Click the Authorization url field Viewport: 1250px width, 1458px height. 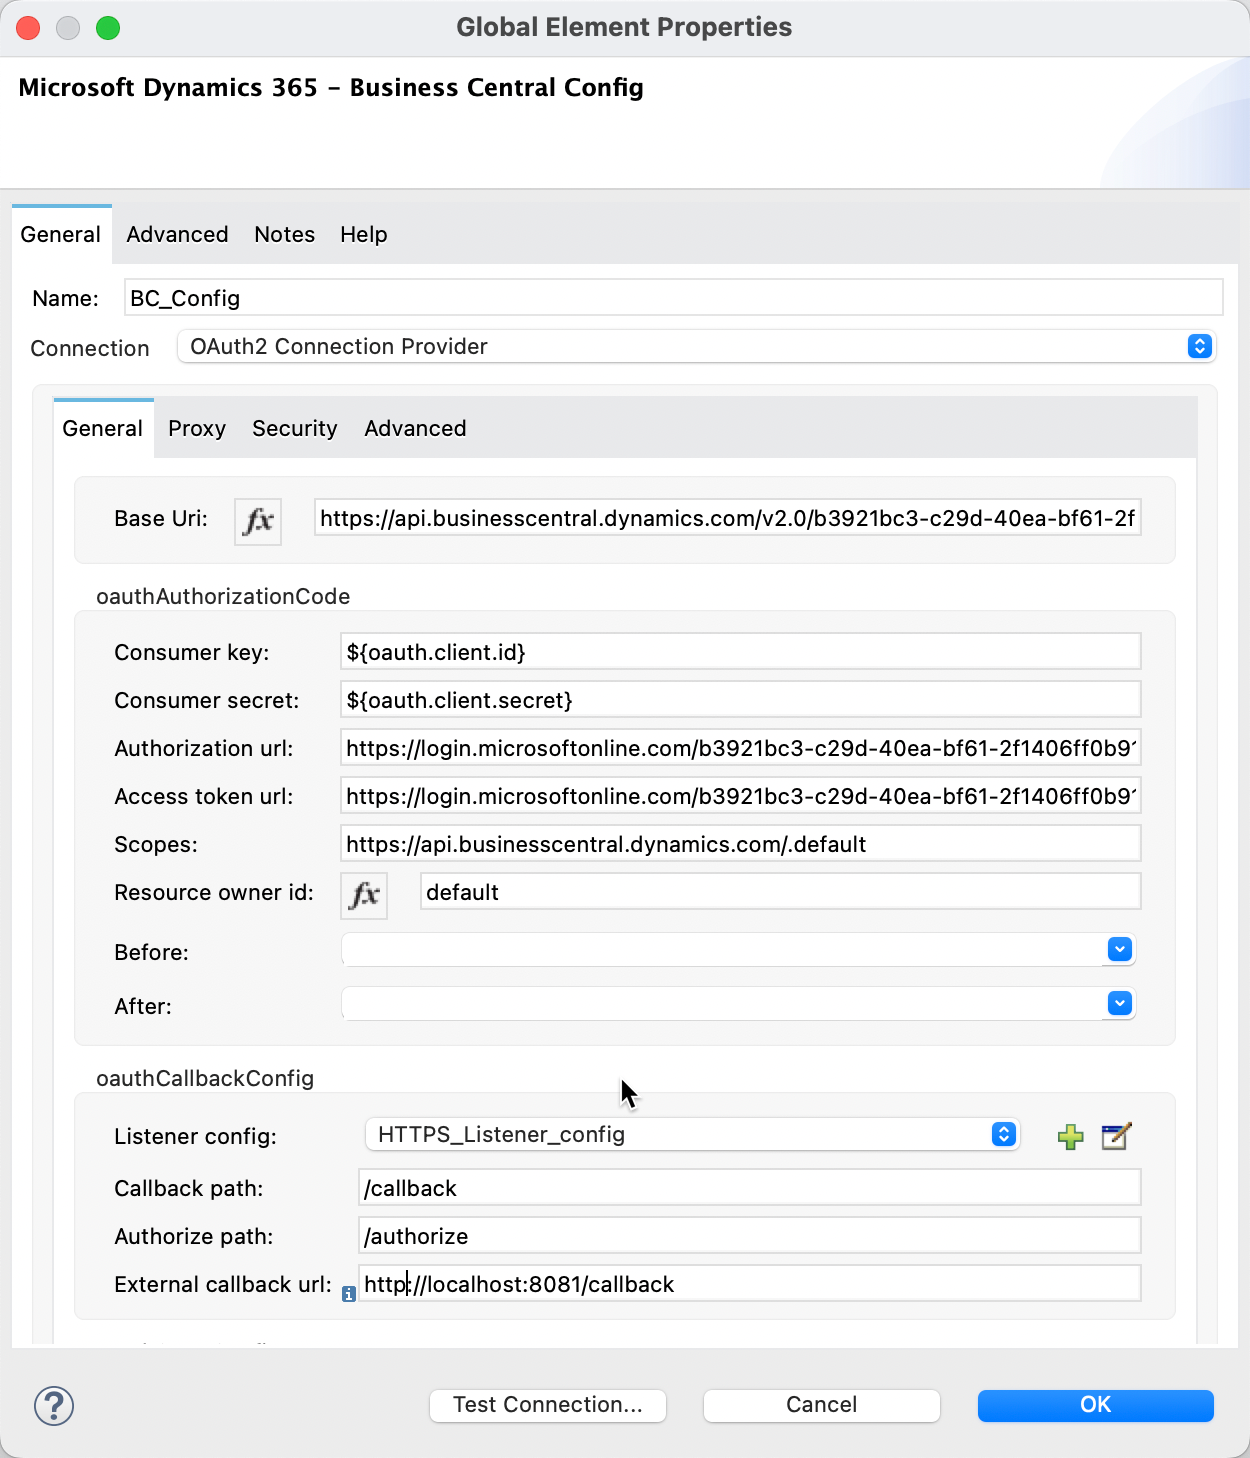tap(741, 748)
